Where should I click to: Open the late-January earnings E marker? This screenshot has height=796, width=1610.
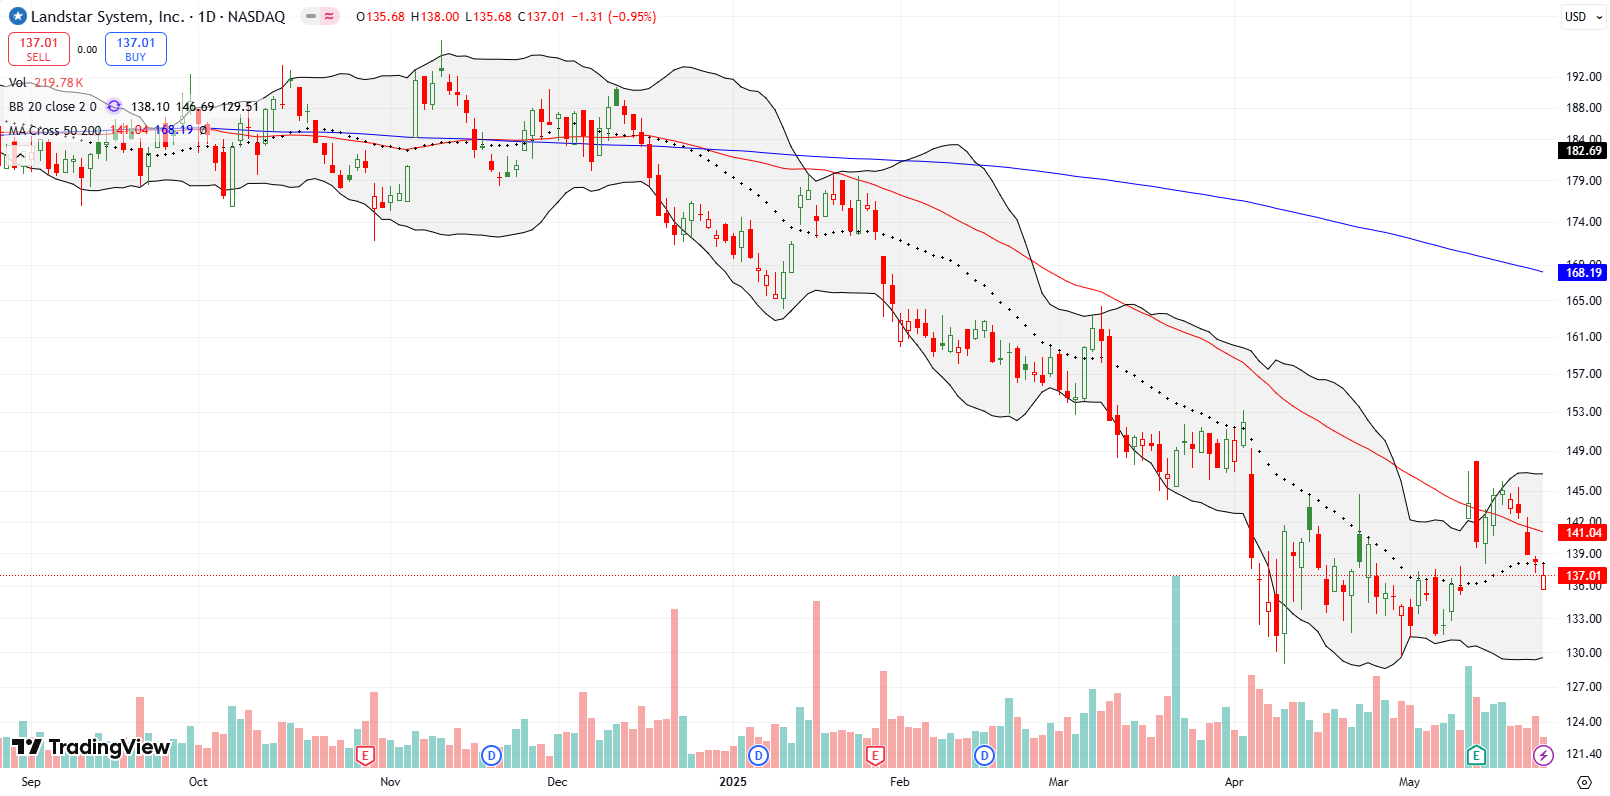(x=876, y=755)
